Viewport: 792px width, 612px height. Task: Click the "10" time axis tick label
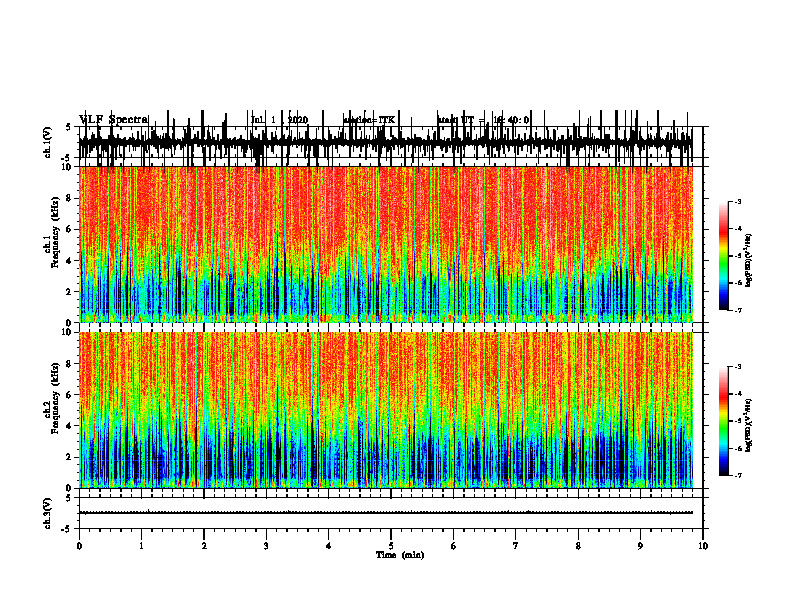click(x=703, y=546)
